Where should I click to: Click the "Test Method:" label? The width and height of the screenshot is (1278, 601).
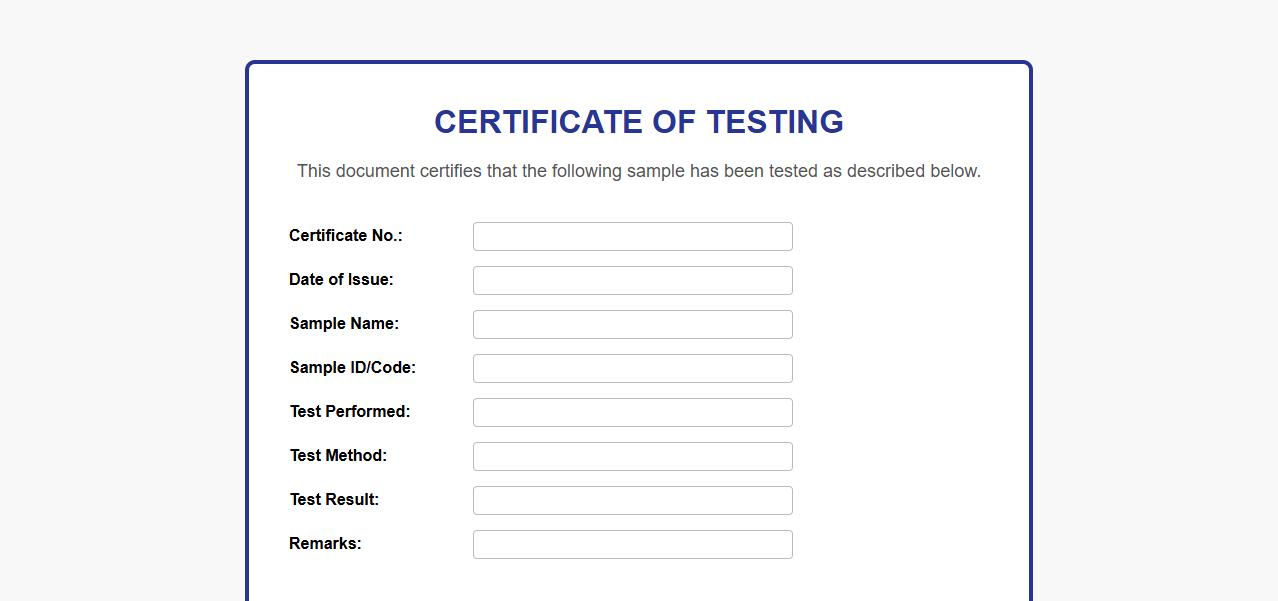(338, 456)
